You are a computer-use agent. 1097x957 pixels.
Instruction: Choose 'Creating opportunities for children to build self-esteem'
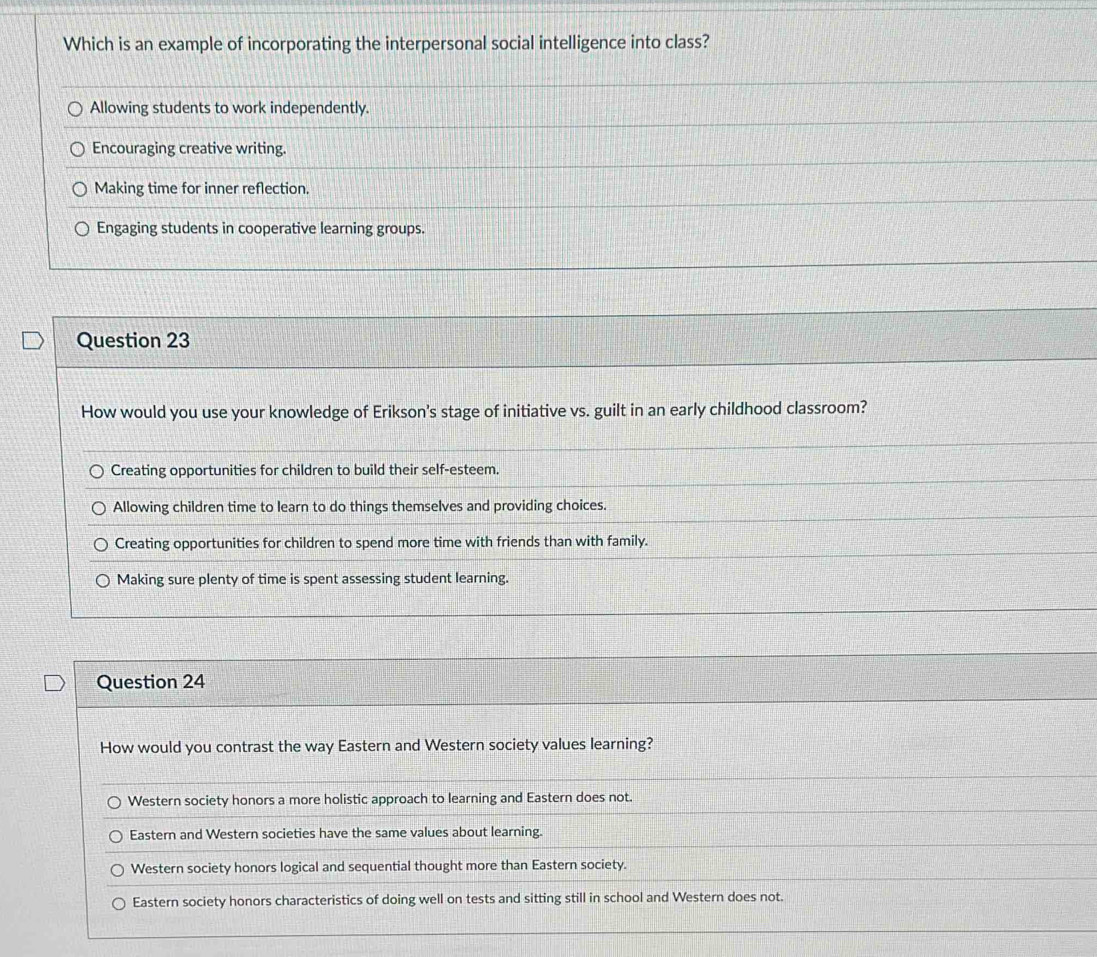(96, 470)
